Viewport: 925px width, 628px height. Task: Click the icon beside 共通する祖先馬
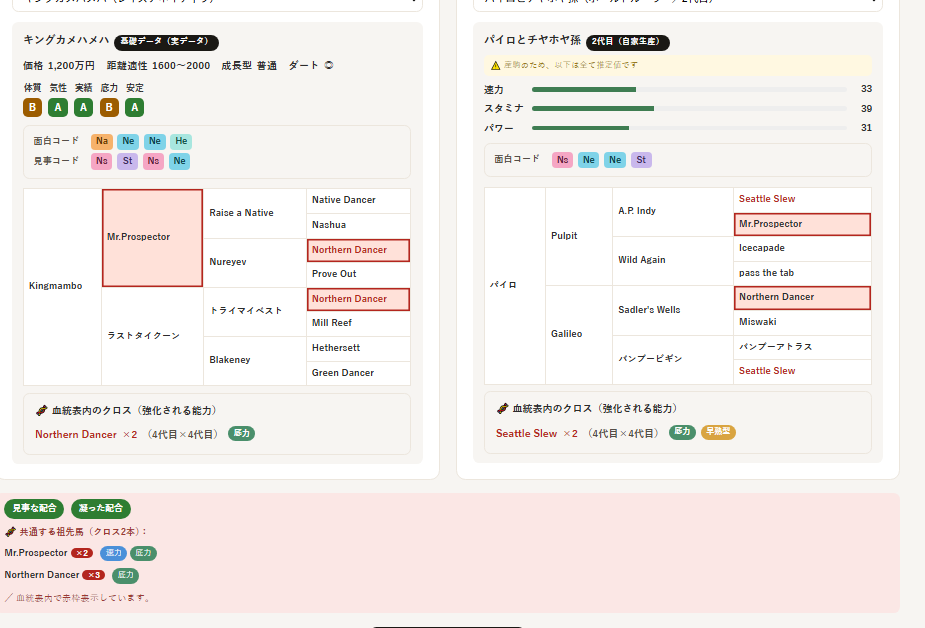click(x=10, y=532)
